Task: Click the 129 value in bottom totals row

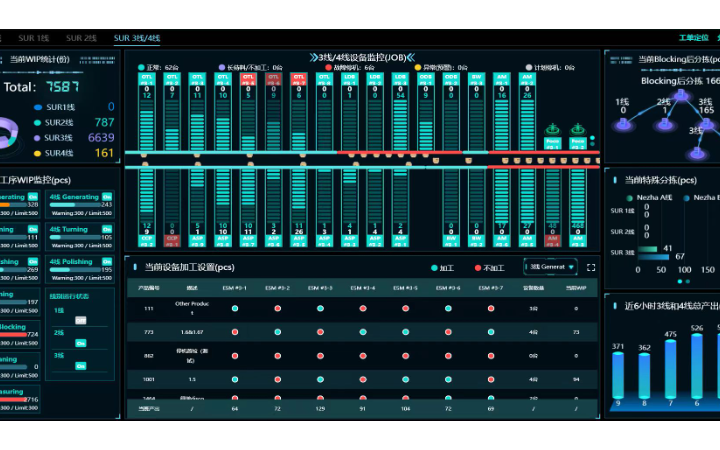Action: tap(320, 408)
